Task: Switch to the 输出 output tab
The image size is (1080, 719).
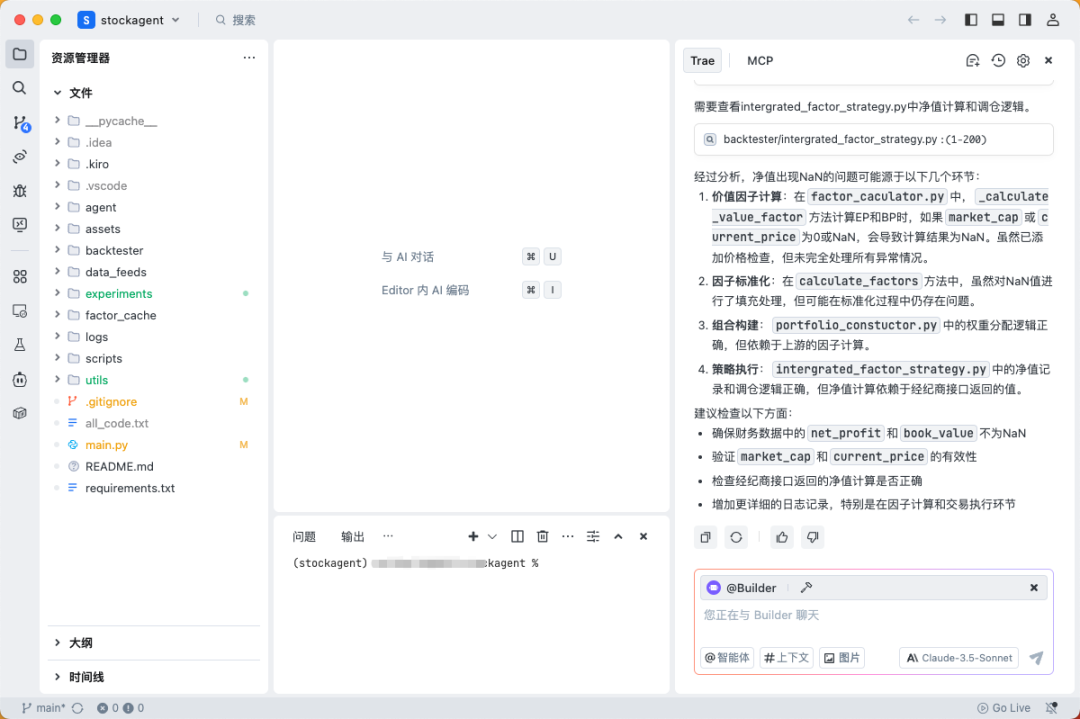Action: point(353,536)
